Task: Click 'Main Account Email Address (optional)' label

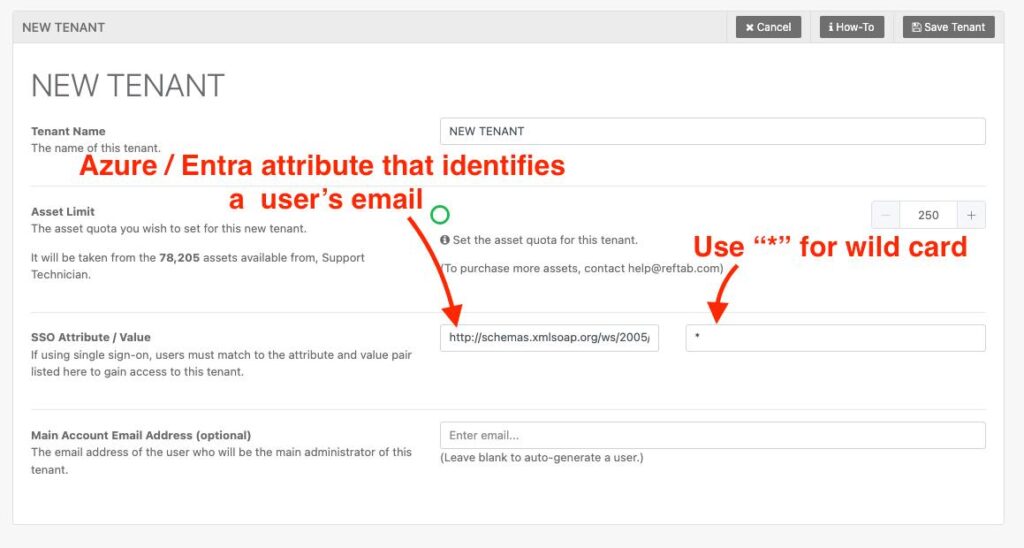Action: [141, 435]
